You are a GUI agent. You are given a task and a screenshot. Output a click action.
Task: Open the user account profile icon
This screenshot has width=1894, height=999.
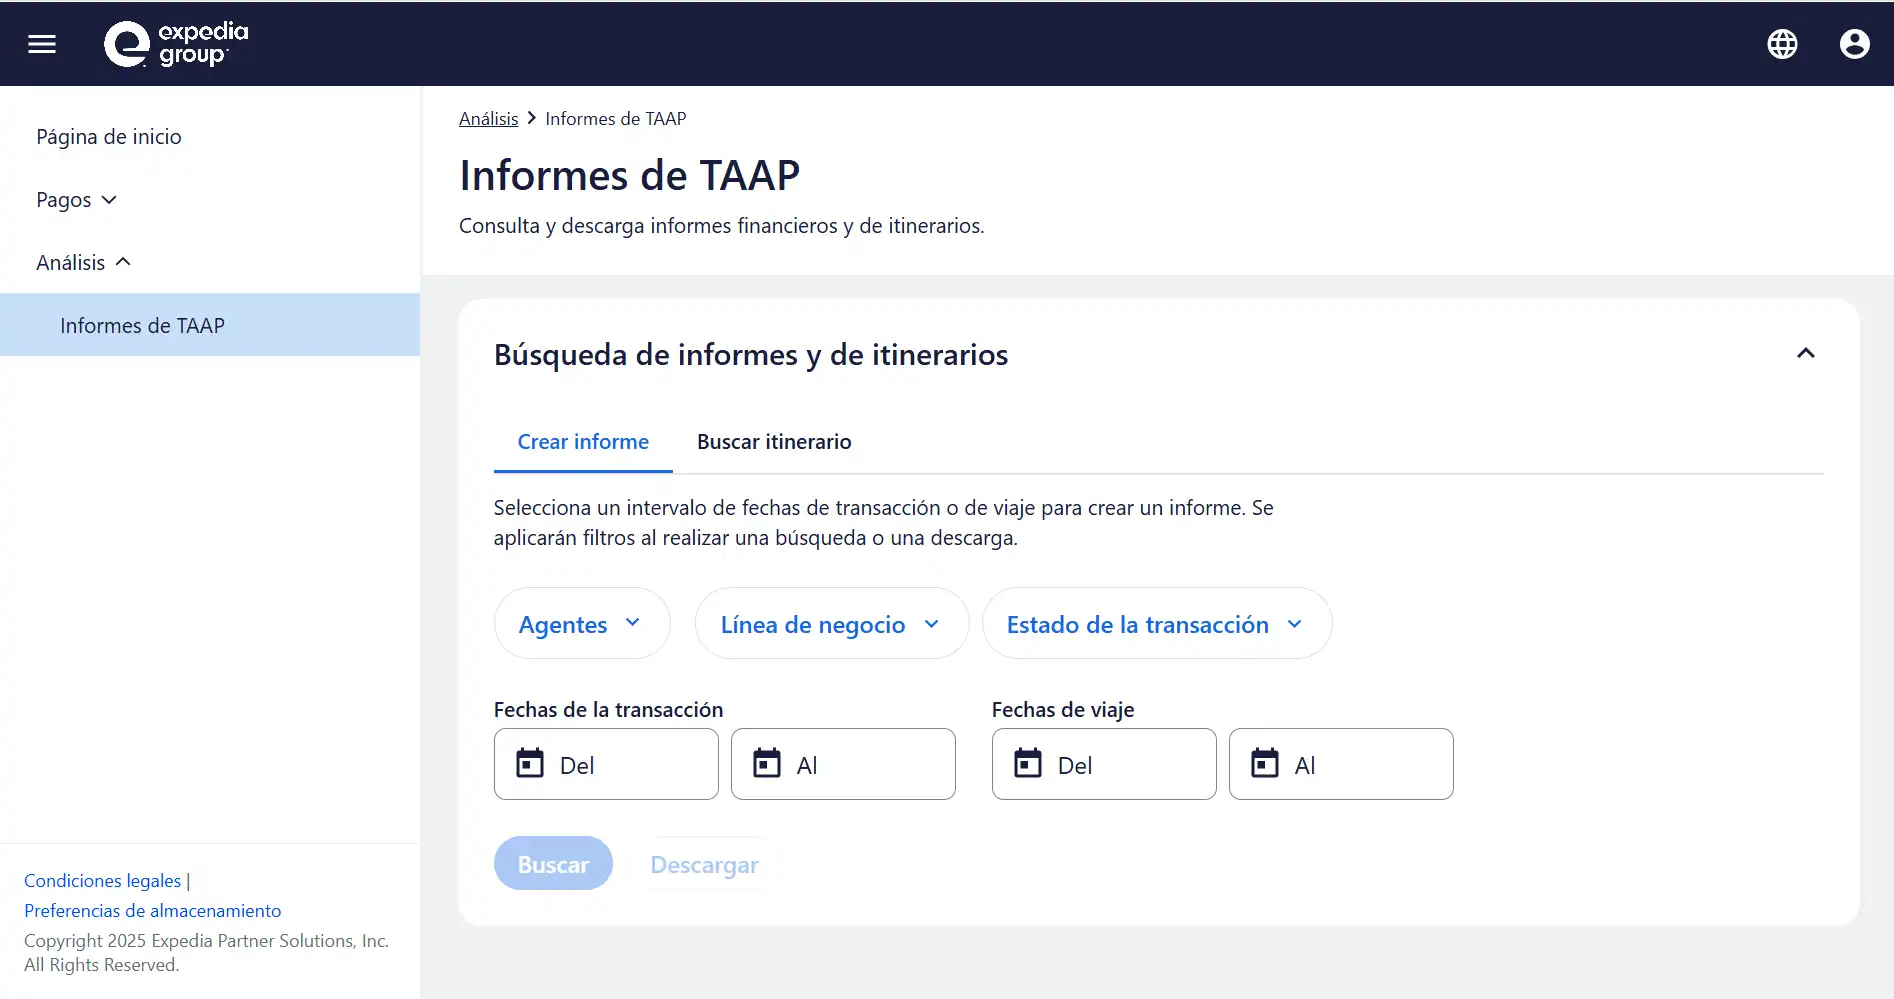coord(1854,44)
